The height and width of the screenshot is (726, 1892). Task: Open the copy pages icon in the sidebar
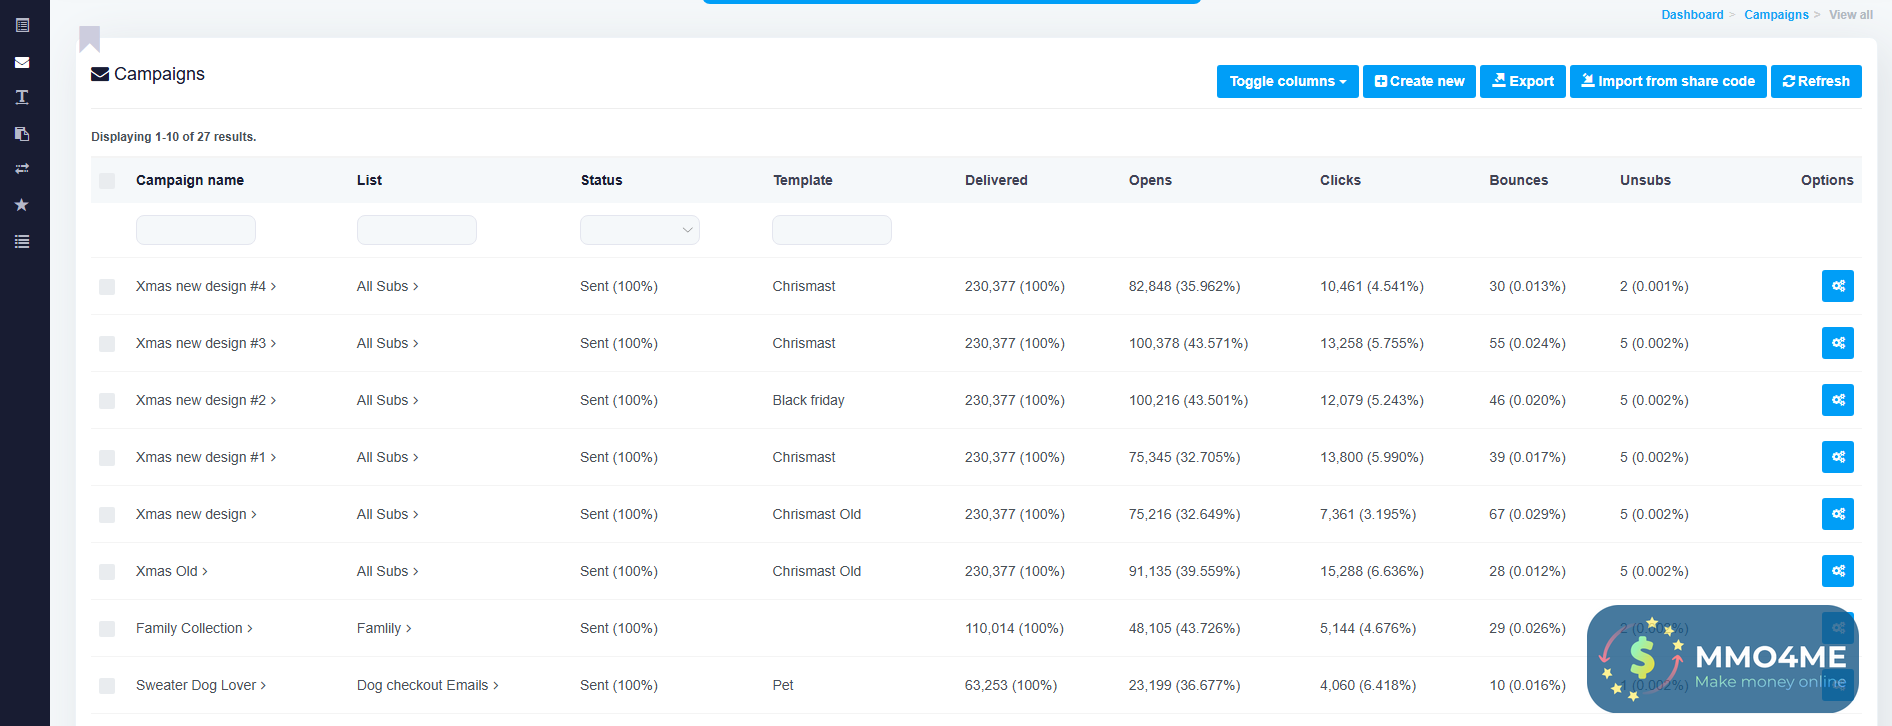coord(22,133)
